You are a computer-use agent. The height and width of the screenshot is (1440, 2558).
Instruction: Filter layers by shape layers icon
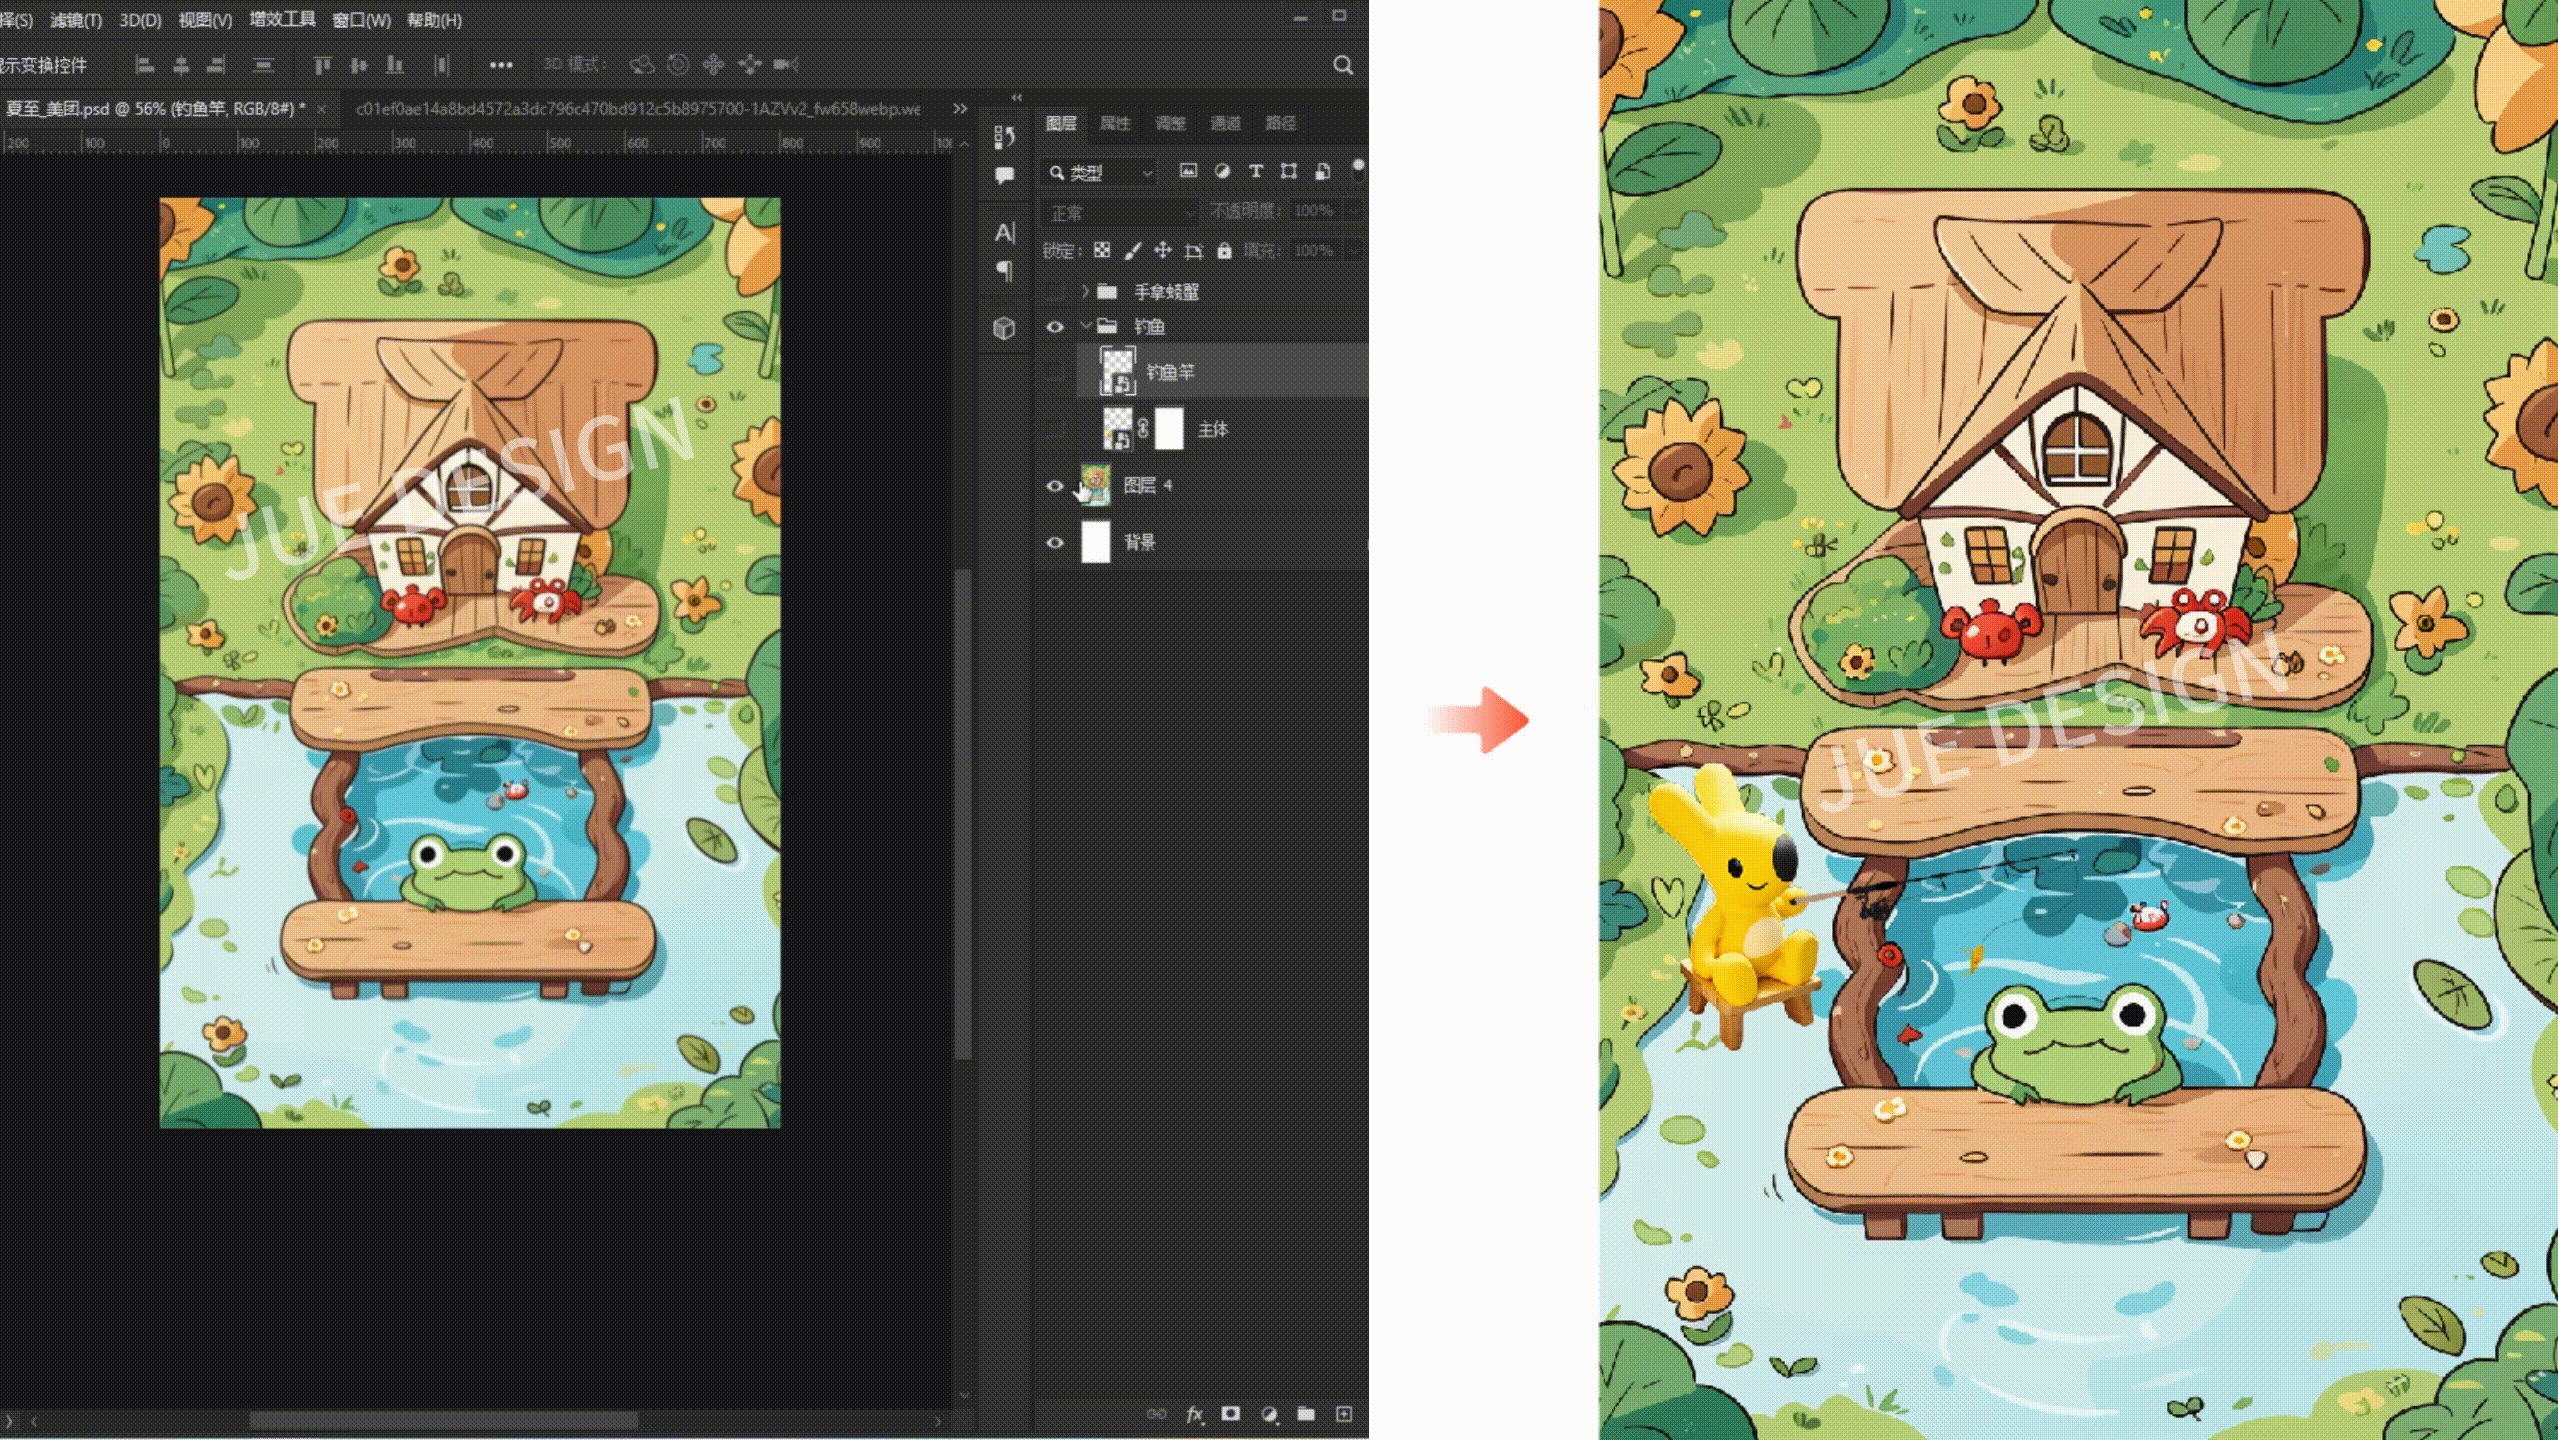click(1289, 172)
